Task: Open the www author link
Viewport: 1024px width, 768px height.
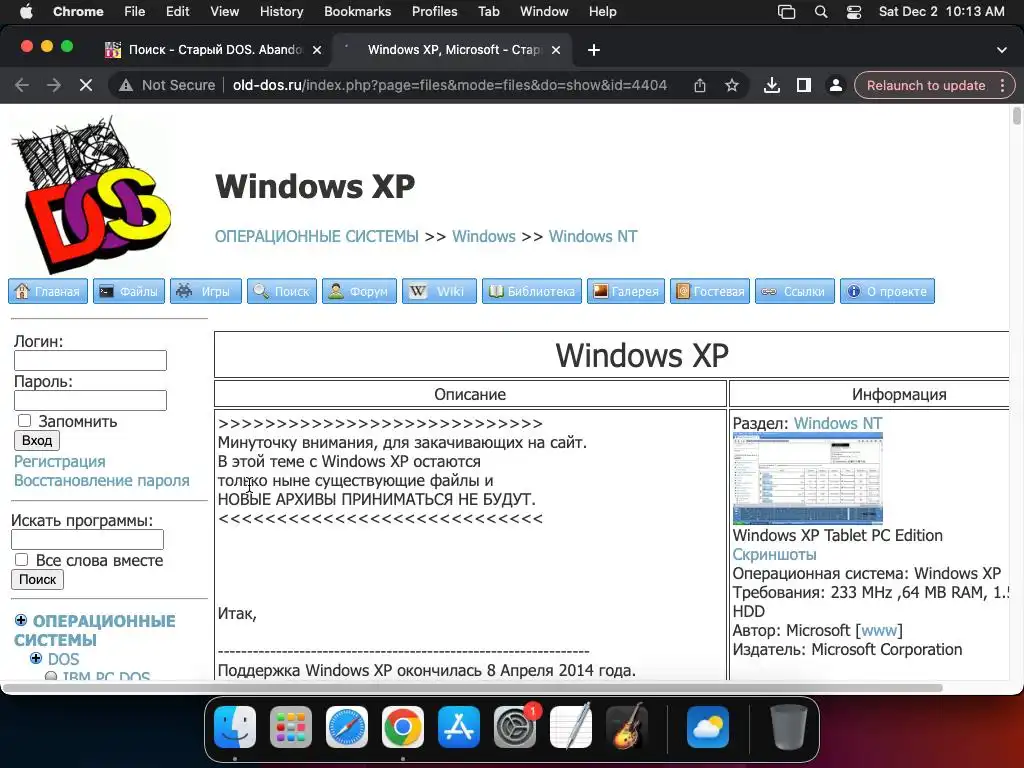Action: pyautogui.click(x=879, y=630)
